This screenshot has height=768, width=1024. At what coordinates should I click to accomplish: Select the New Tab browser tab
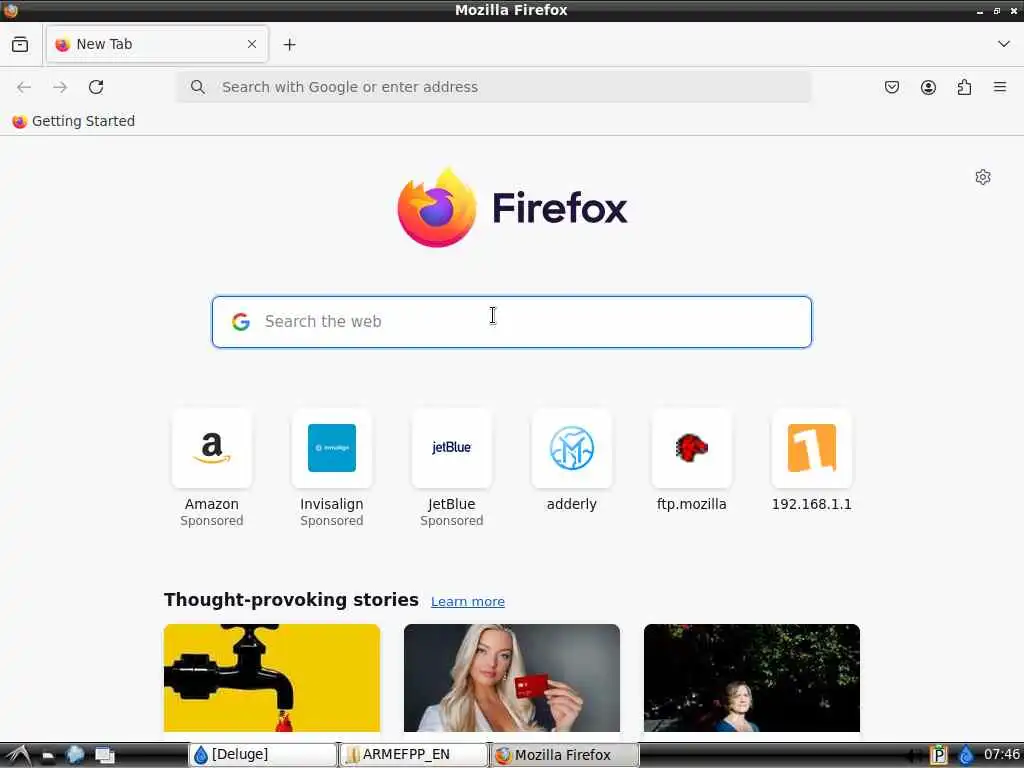pyautogui.click(x=157, y=44)
